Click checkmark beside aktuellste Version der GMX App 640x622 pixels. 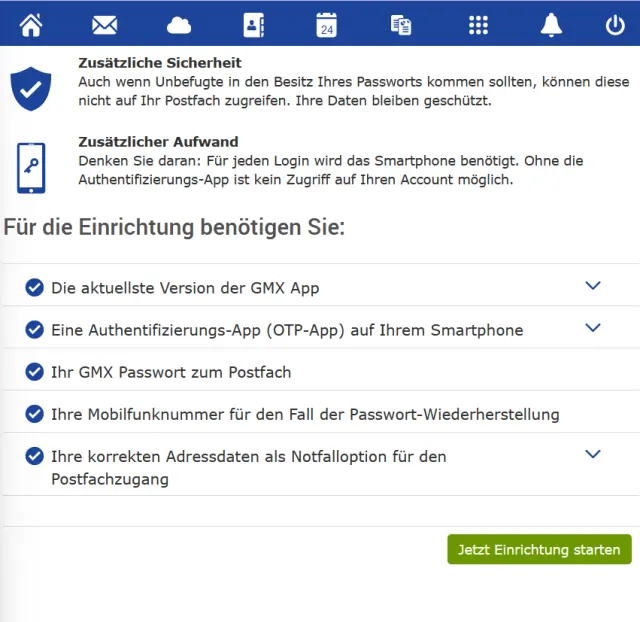pyautogui.click(x=35, y=288)
